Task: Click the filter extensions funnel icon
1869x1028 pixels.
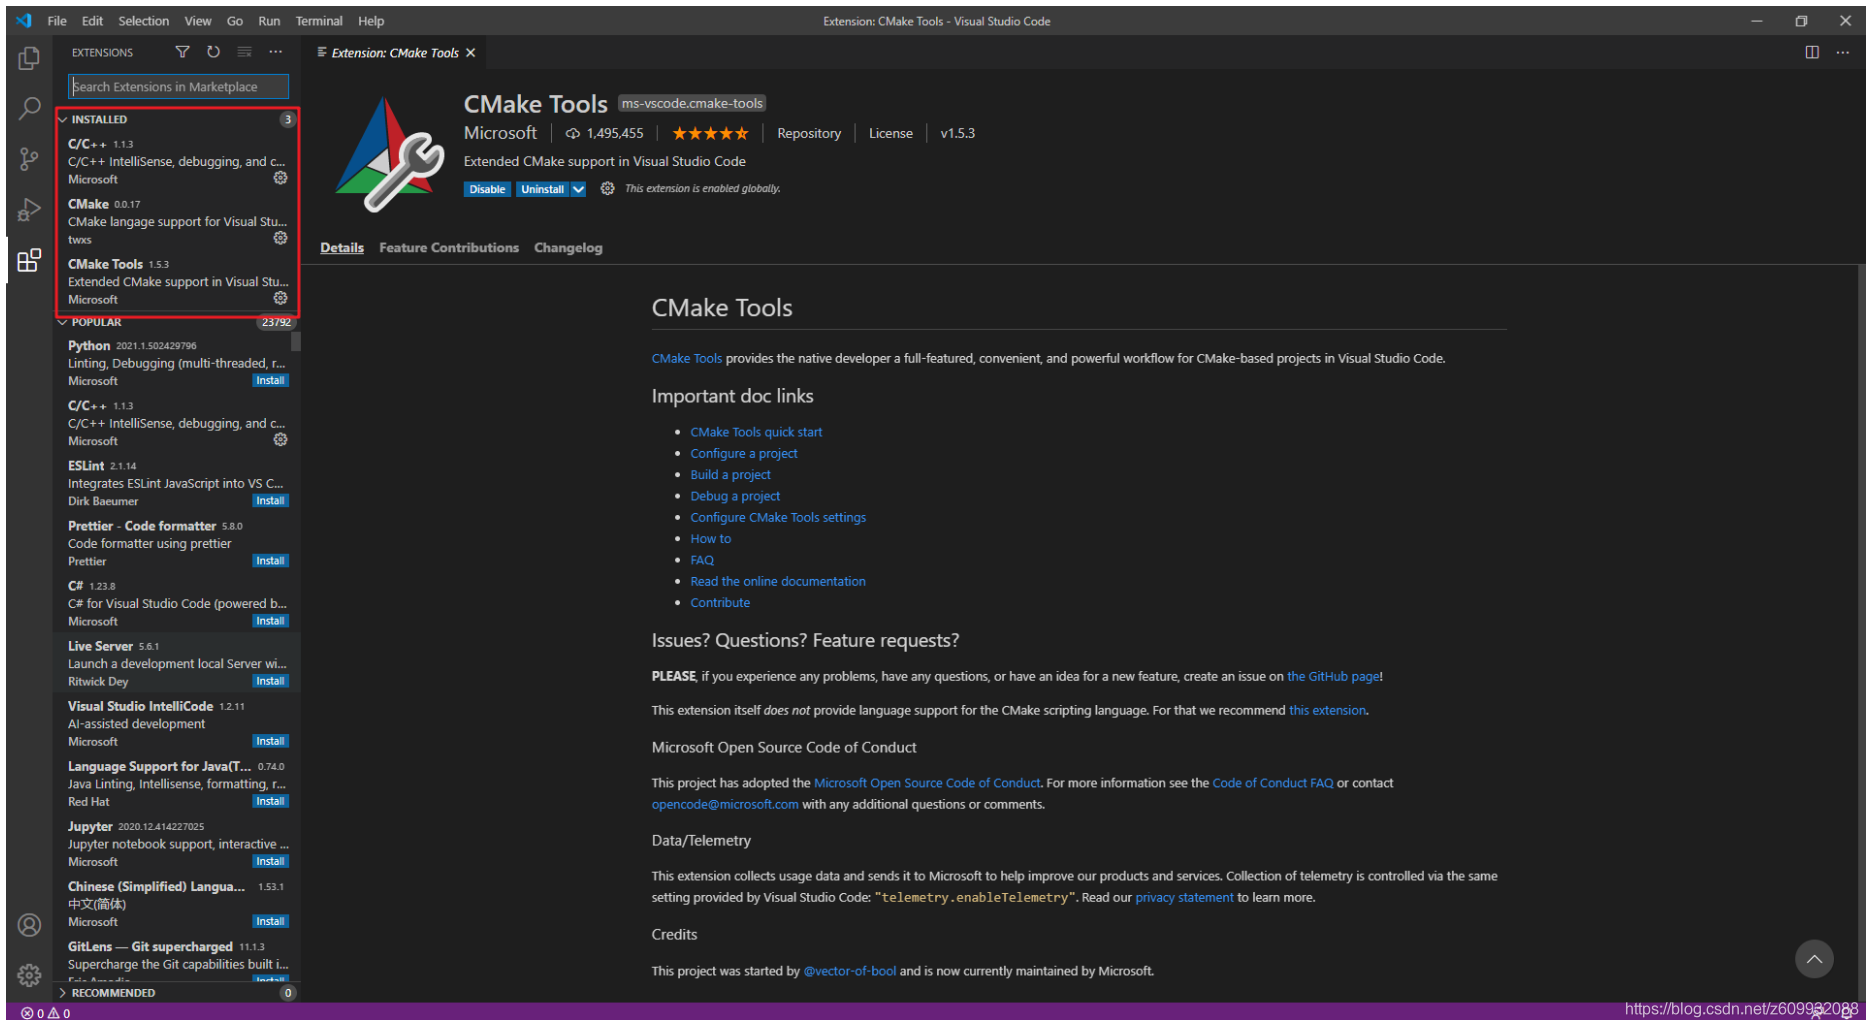Action: [182, 52]
